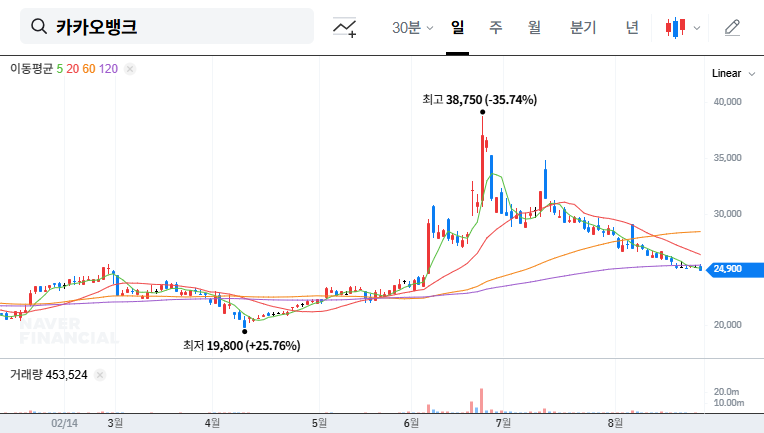Screen dimensions: 764x433
Task: Click the 20.0m volume axis label
Action: click(x=726, y=392)
